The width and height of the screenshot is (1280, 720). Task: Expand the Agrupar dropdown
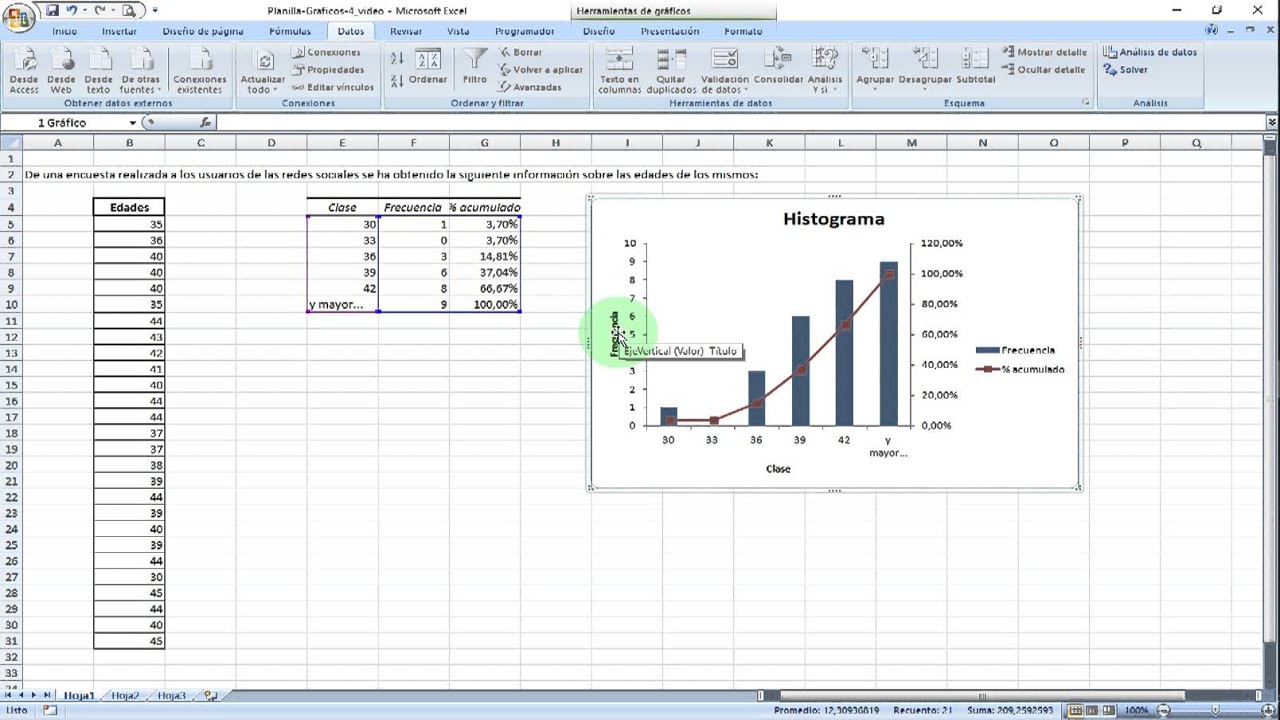[875, 88]
